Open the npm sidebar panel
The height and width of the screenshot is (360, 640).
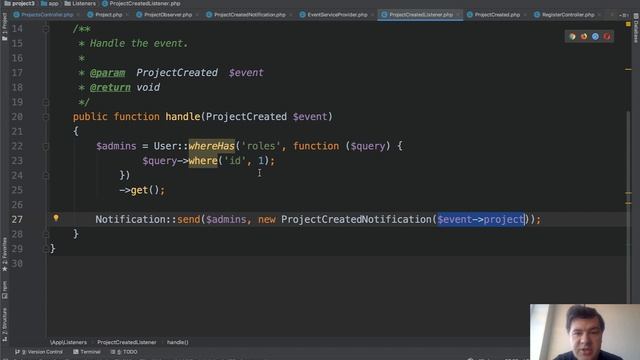[4, 290]
